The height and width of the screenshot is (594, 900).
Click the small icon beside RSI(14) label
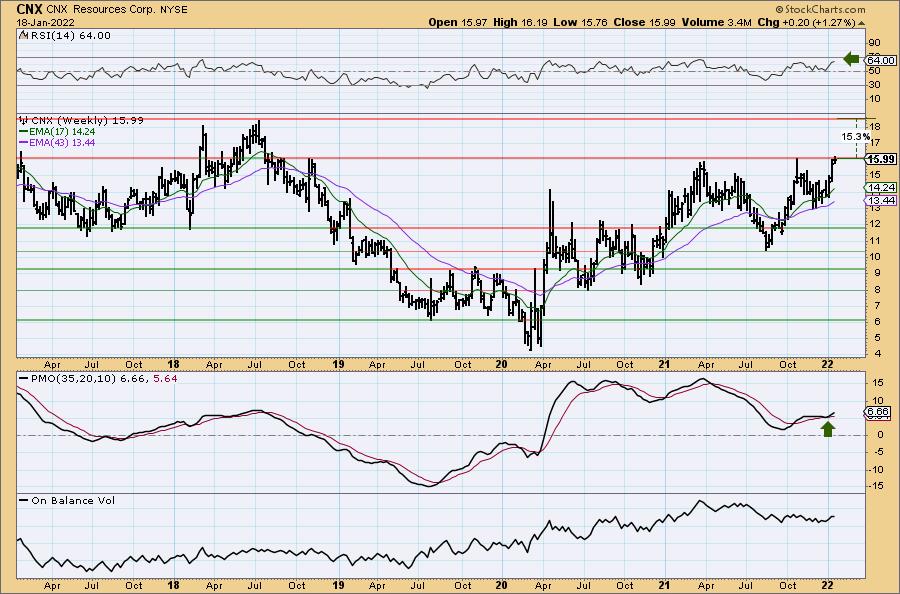tap(22, 35)
